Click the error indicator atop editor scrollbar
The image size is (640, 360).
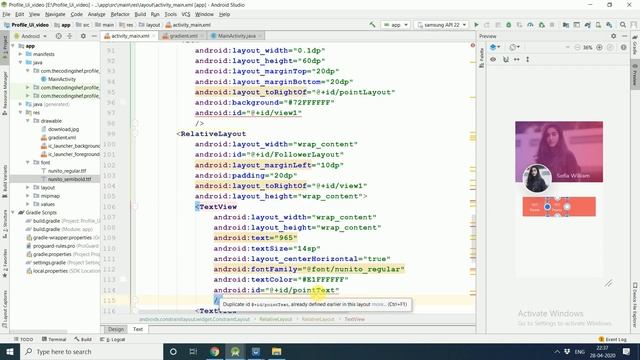pyautogui.click(x=473, y=45)
